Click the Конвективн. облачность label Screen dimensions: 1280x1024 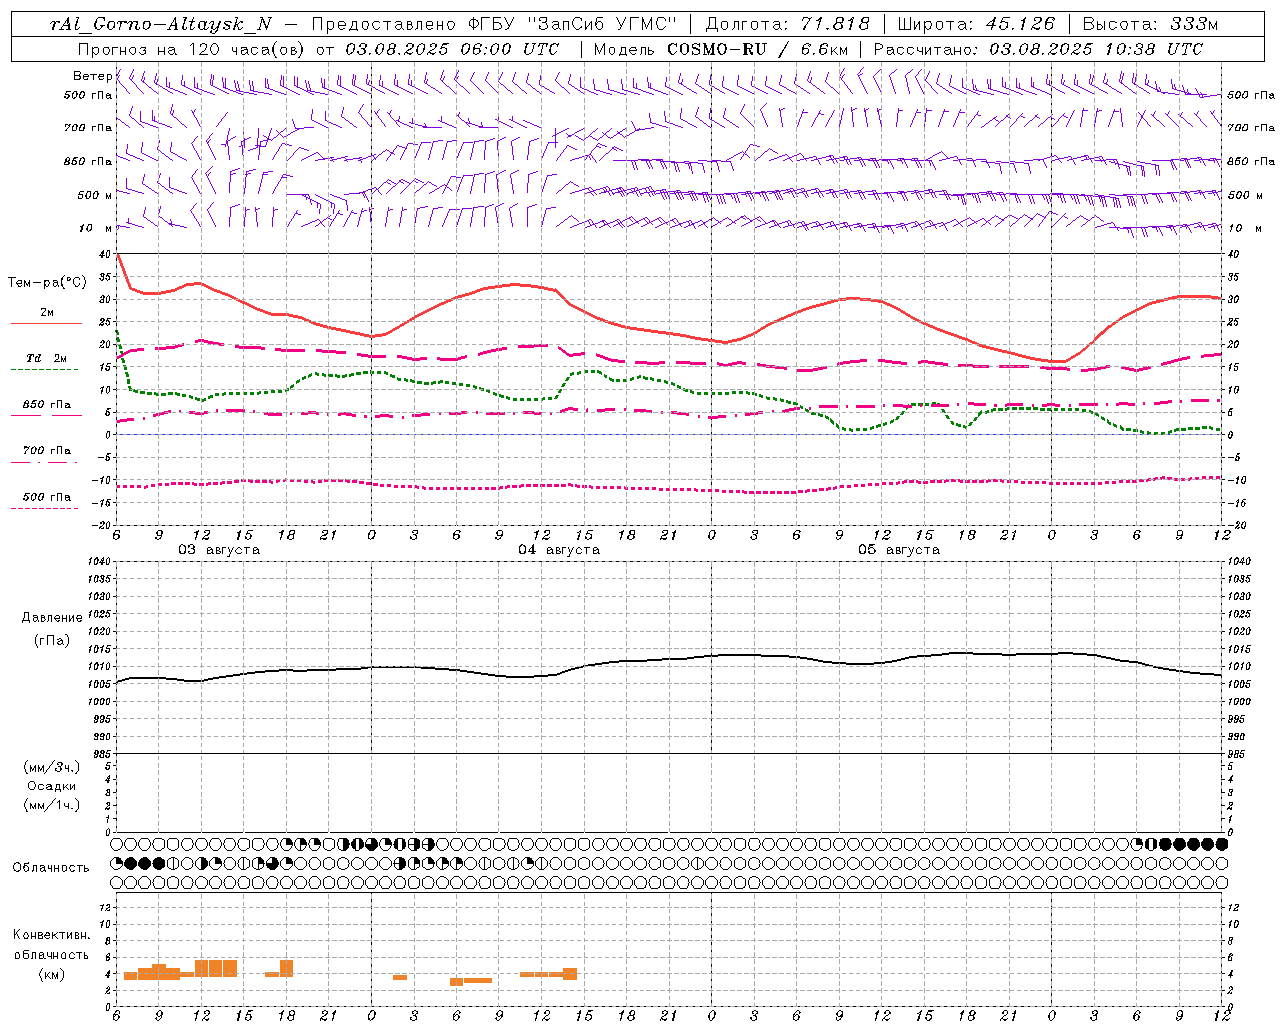point(51,945)
